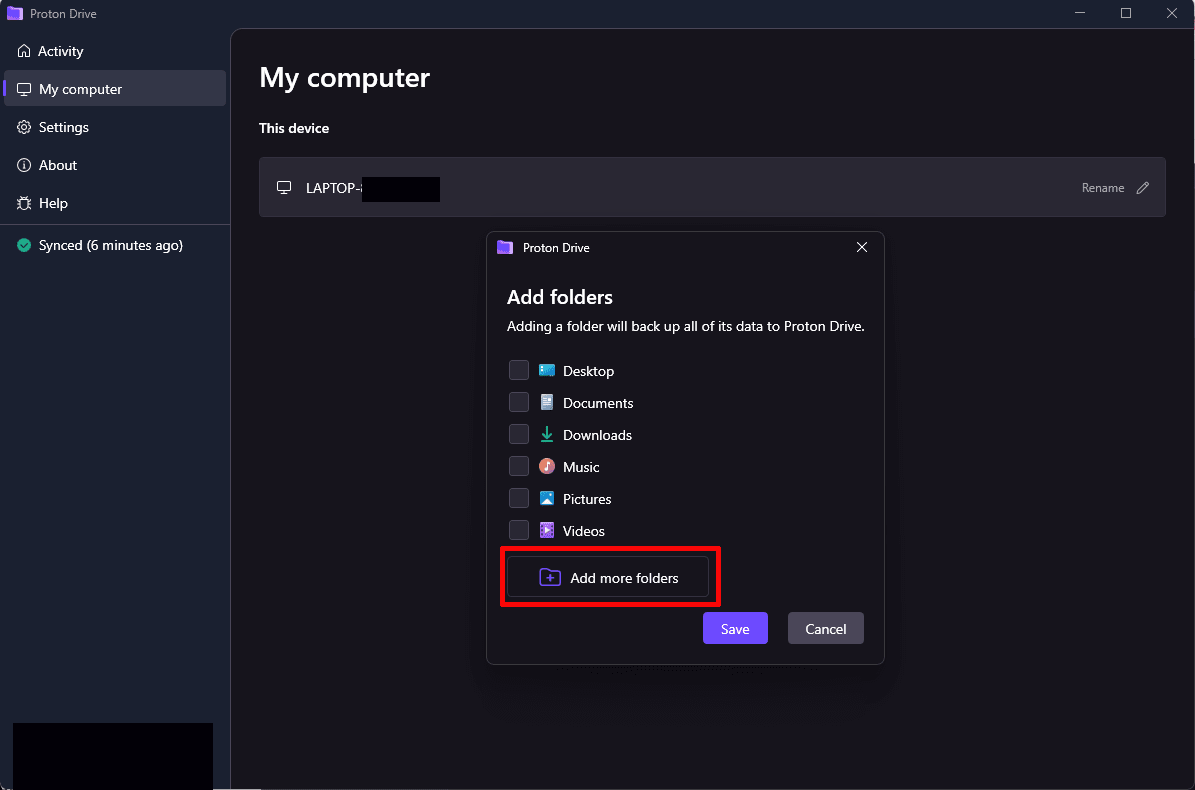Select the Videos folder checkbox

click(x=518, y=530)
